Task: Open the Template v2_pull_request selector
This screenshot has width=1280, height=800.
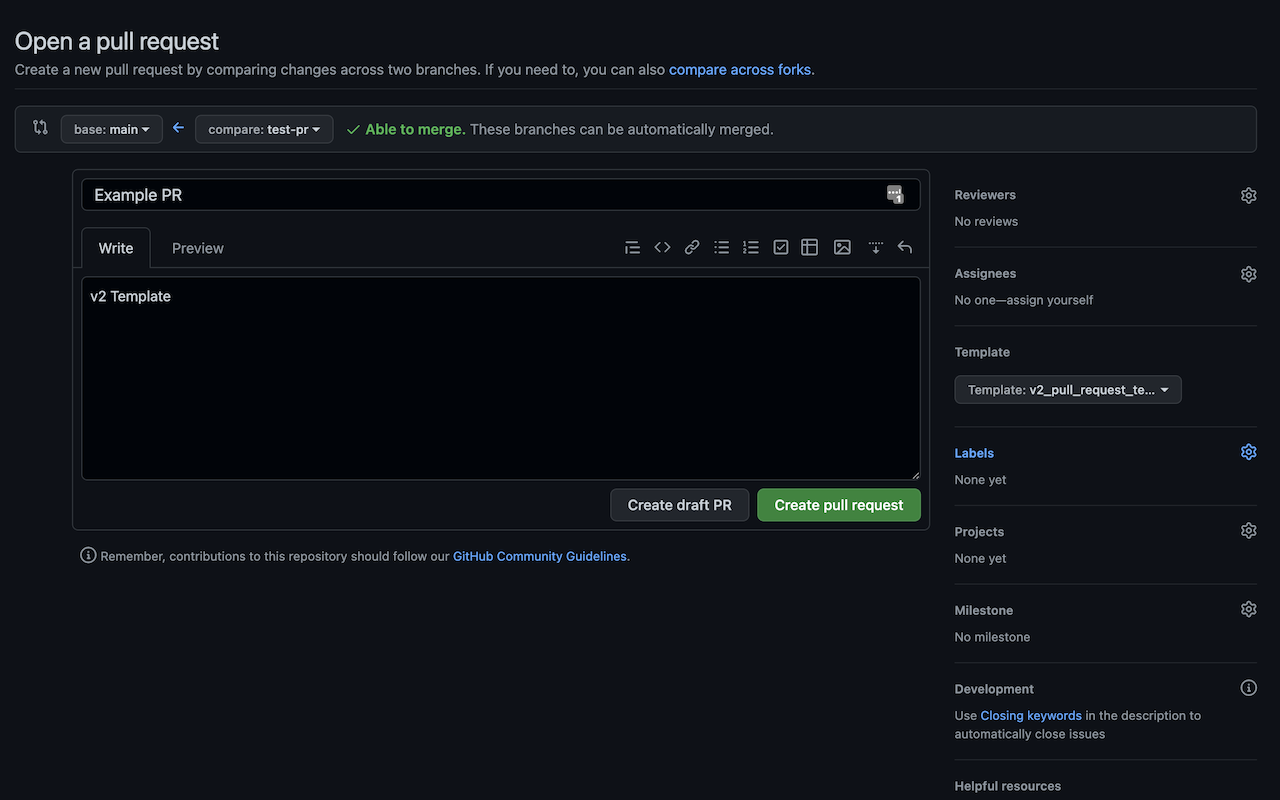Action: pyautogui.click(x=1067, y=389)
